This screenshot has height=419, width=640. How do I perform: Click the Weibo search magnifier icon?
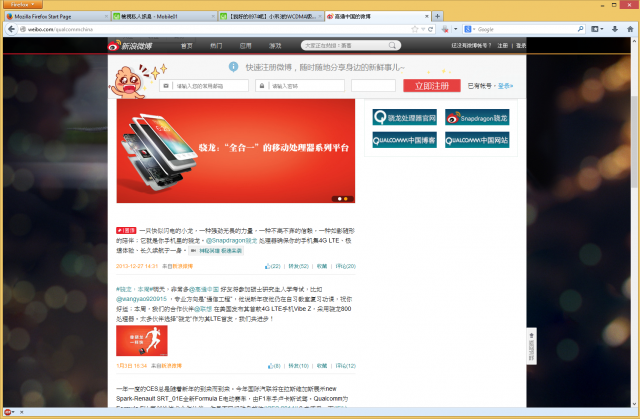[x=392, y=45]
